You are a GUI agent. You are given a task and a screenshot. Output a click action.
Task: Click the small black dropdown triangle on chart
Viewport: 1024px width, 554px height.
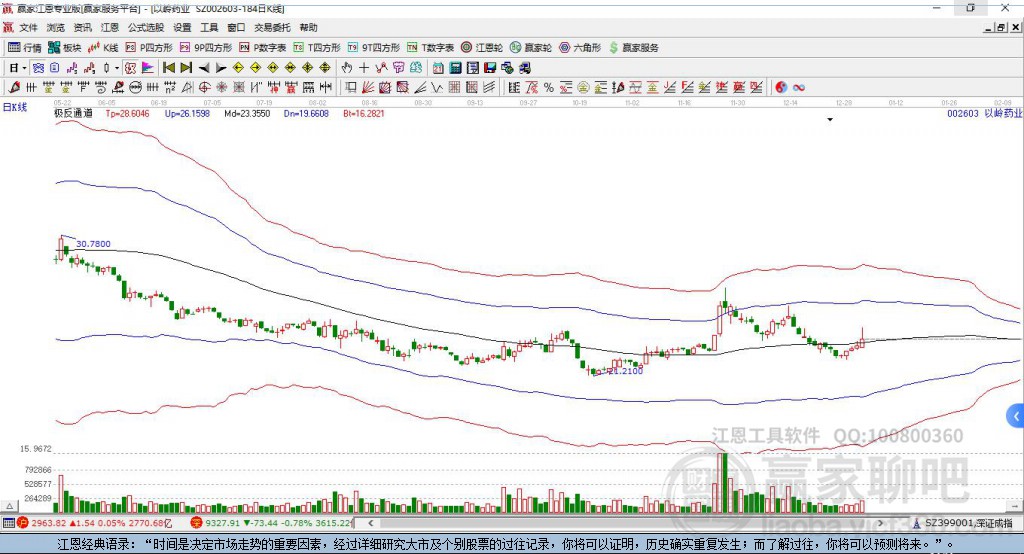(x=830, y=120)
